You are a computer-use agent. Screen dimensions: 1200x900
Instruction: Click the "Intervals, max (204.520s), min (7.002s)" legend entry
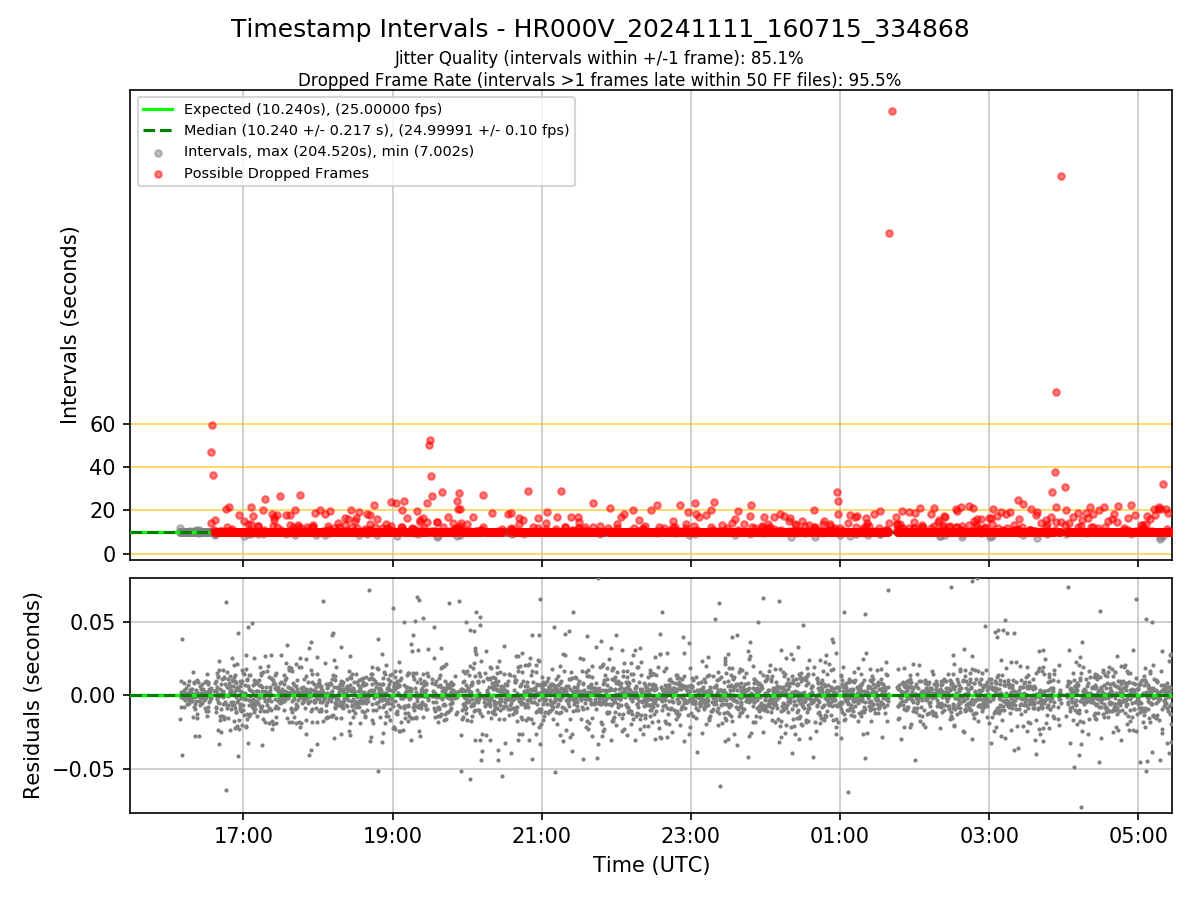click(329, 152)
